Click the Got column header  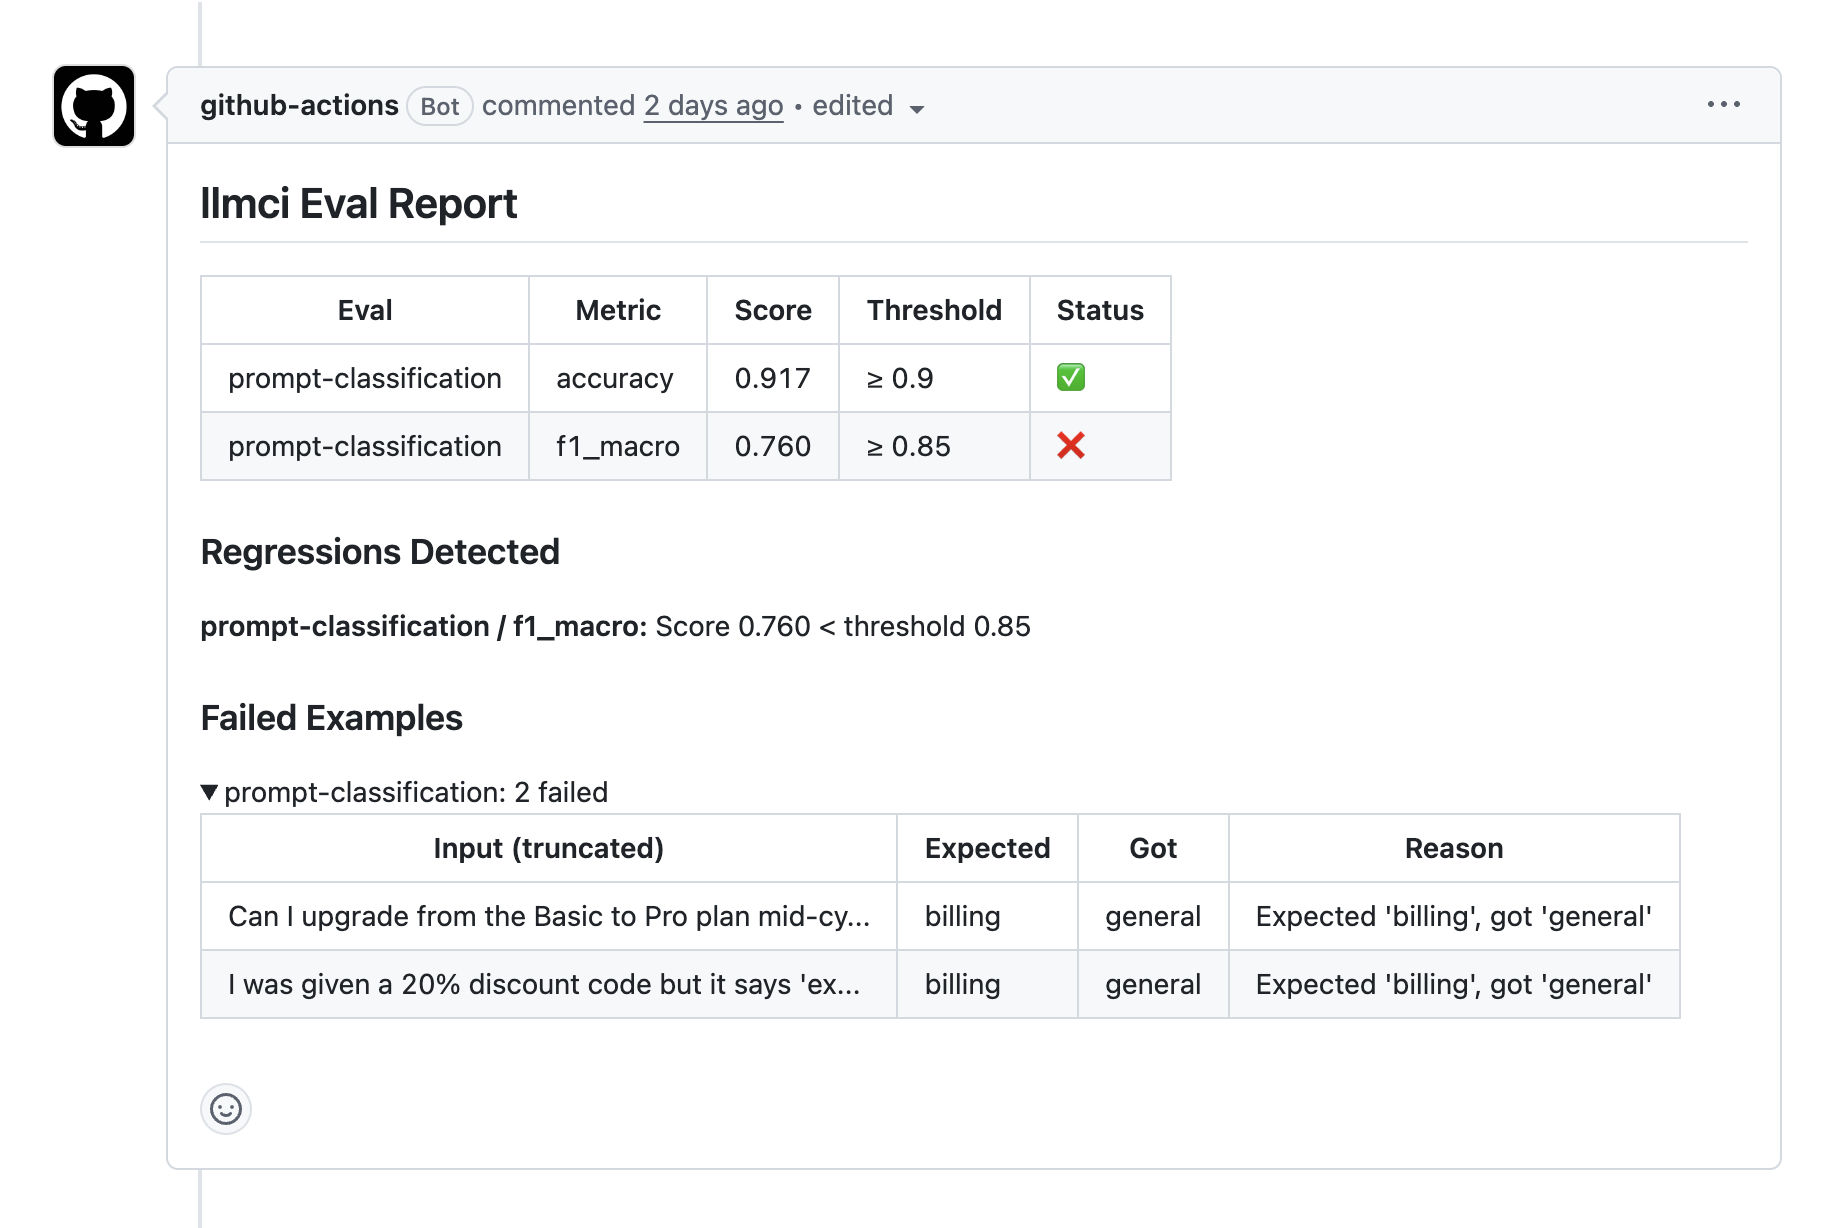click(1153, 848)
